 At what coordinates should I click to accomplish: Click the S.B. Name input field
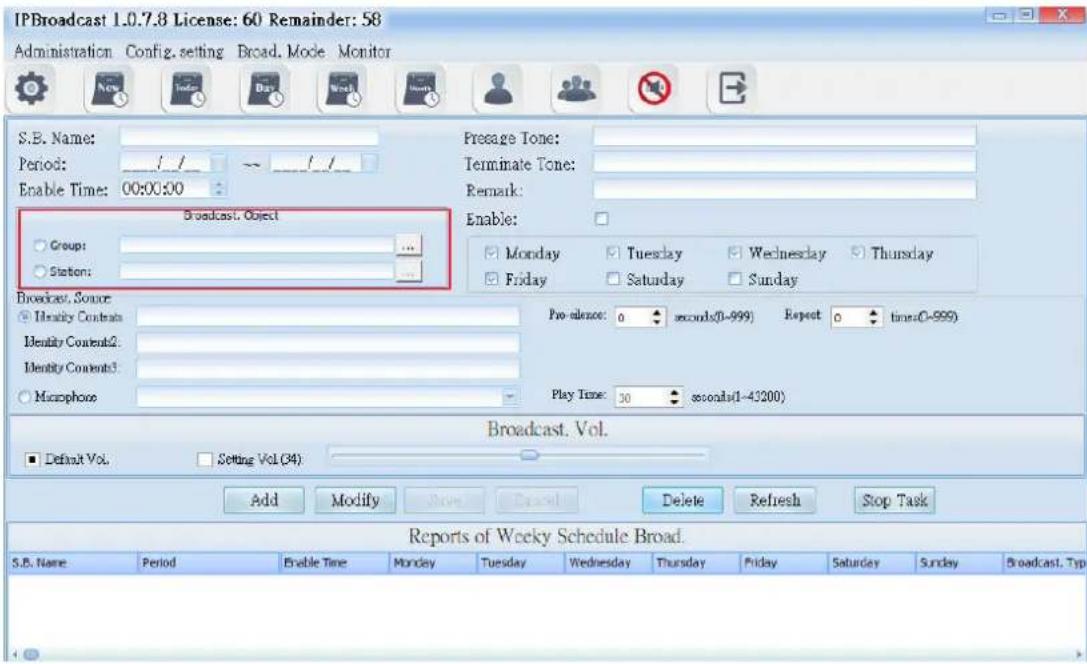click(x=250, y=137)
